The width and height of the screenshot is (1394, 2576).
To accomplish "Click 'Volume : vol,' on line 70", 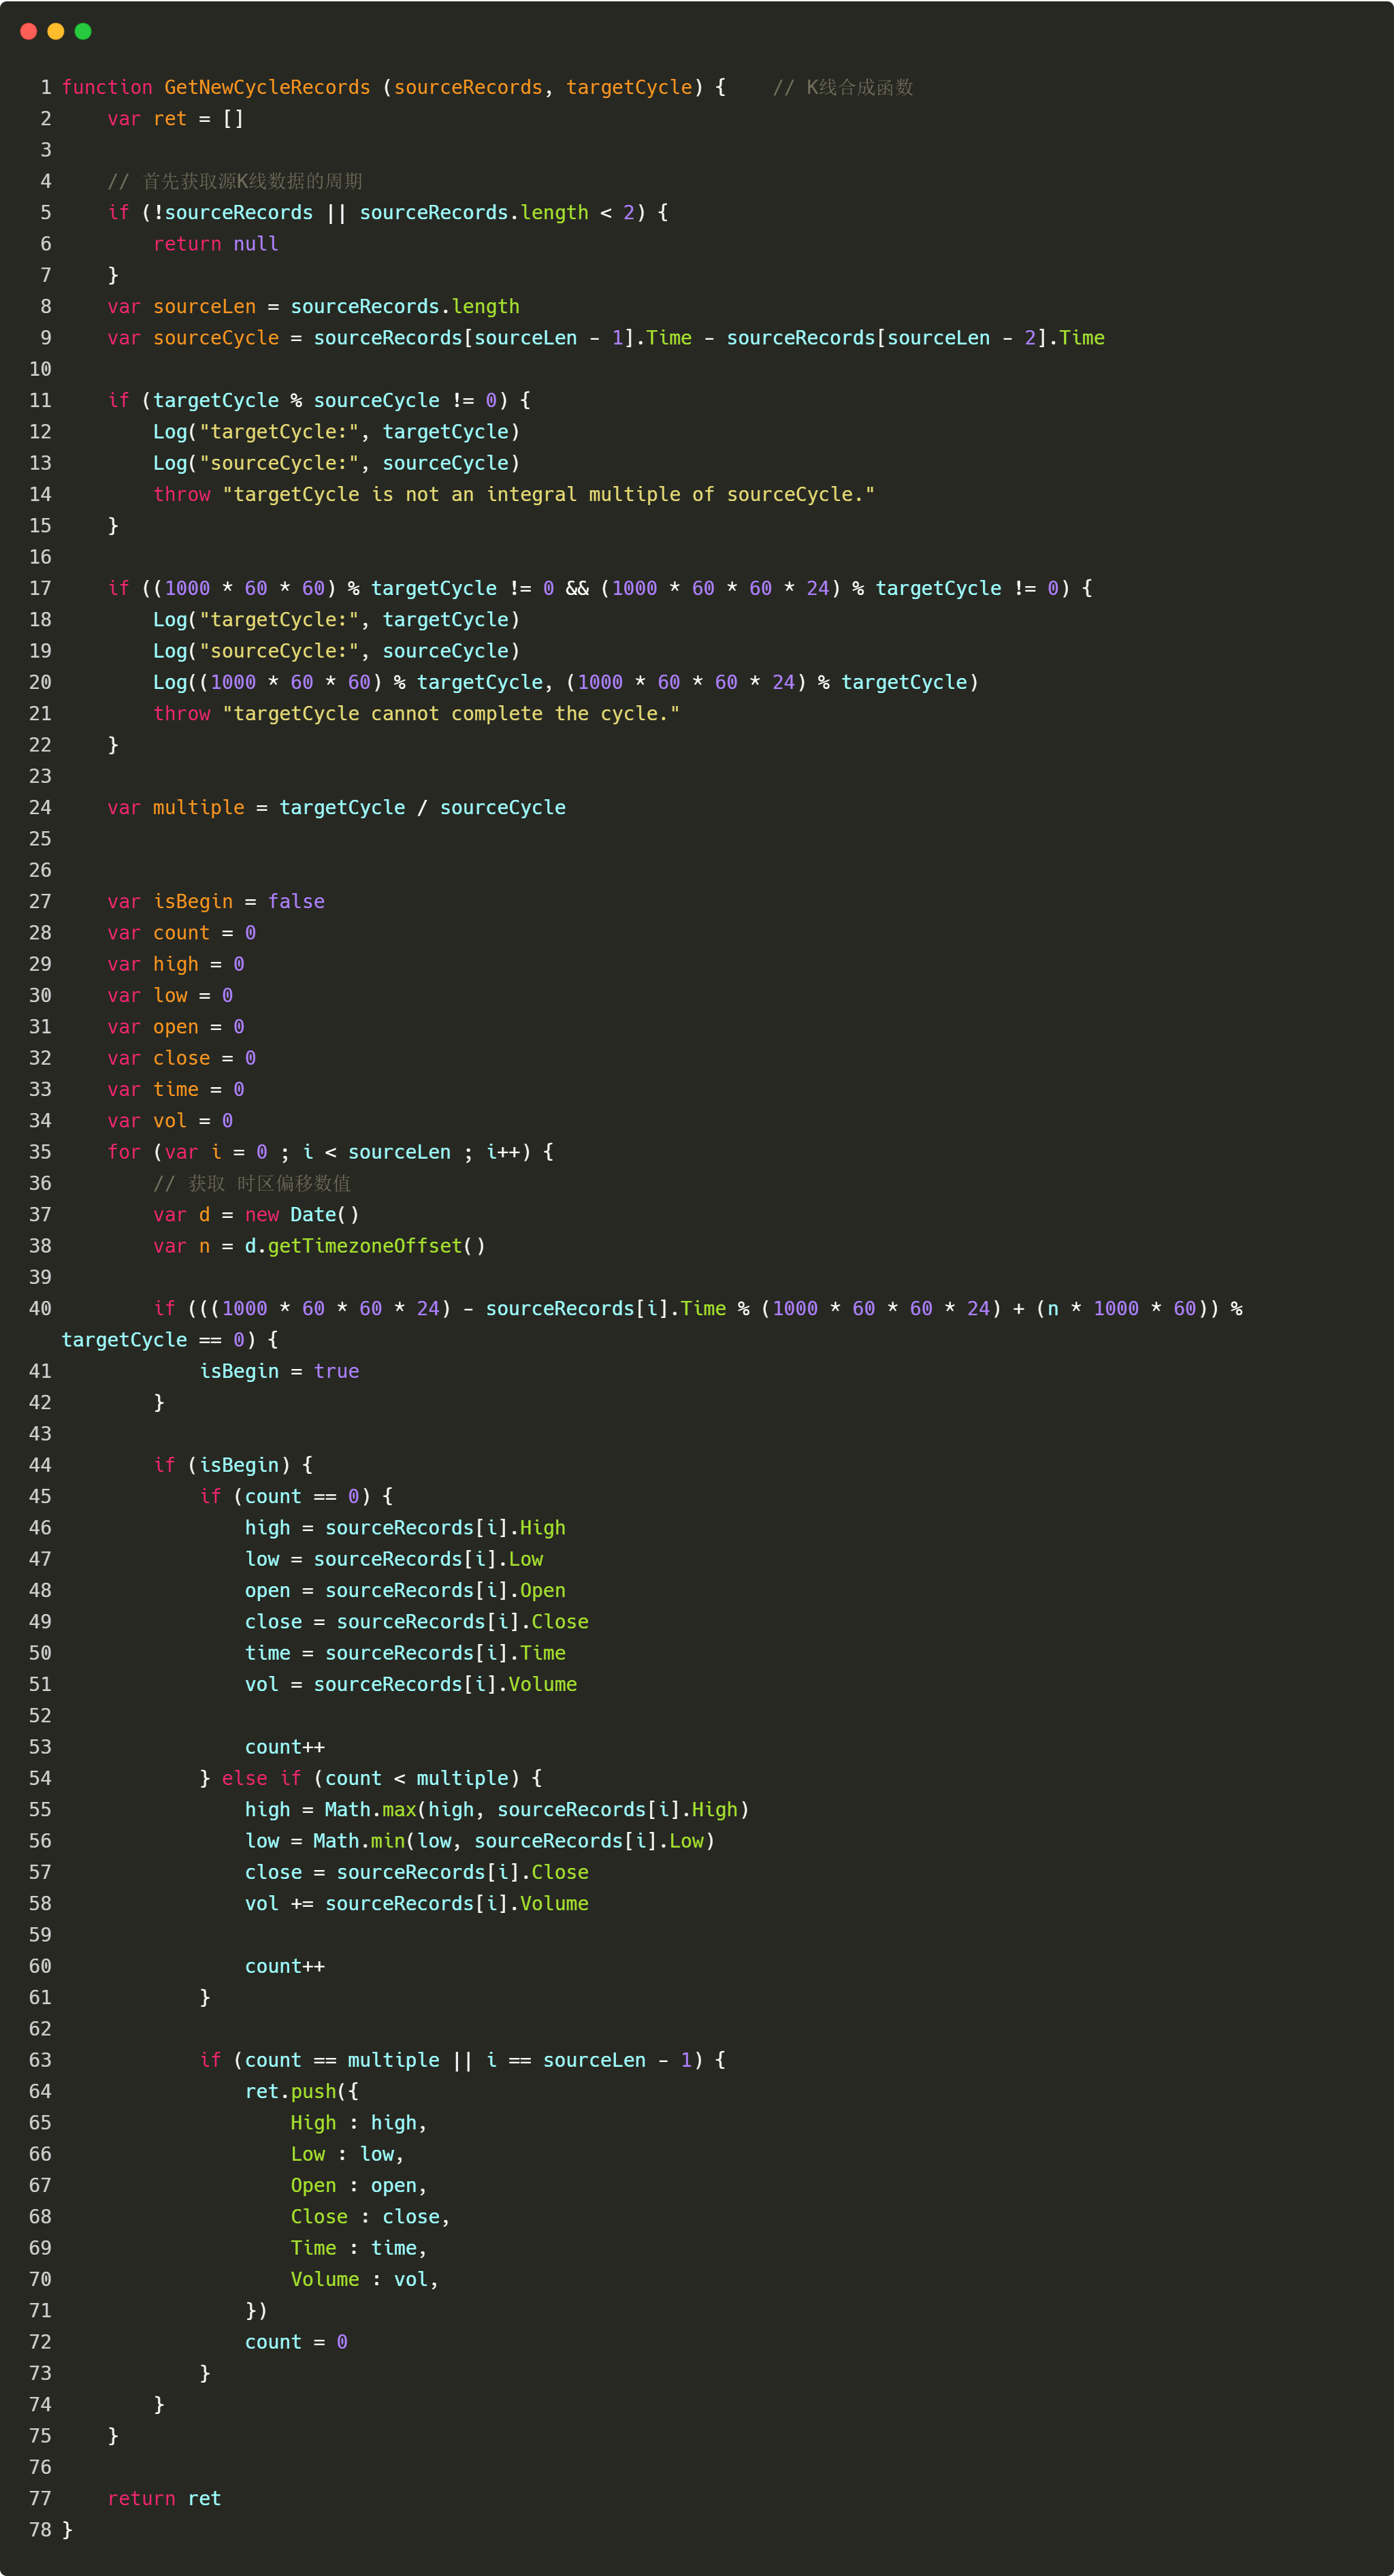I will [x=365, y=2280].
